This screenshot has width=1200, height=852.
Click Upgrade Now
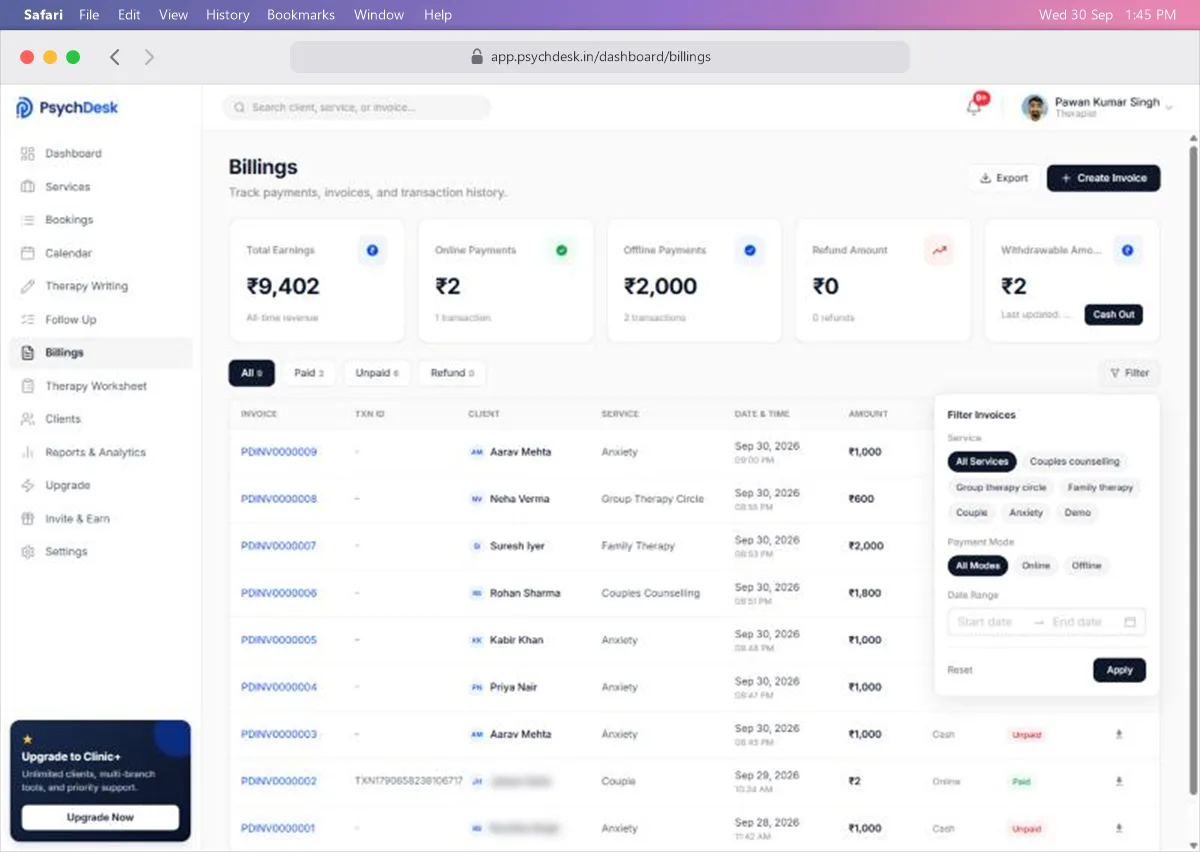pyautogui.click(x=100, y=817)
